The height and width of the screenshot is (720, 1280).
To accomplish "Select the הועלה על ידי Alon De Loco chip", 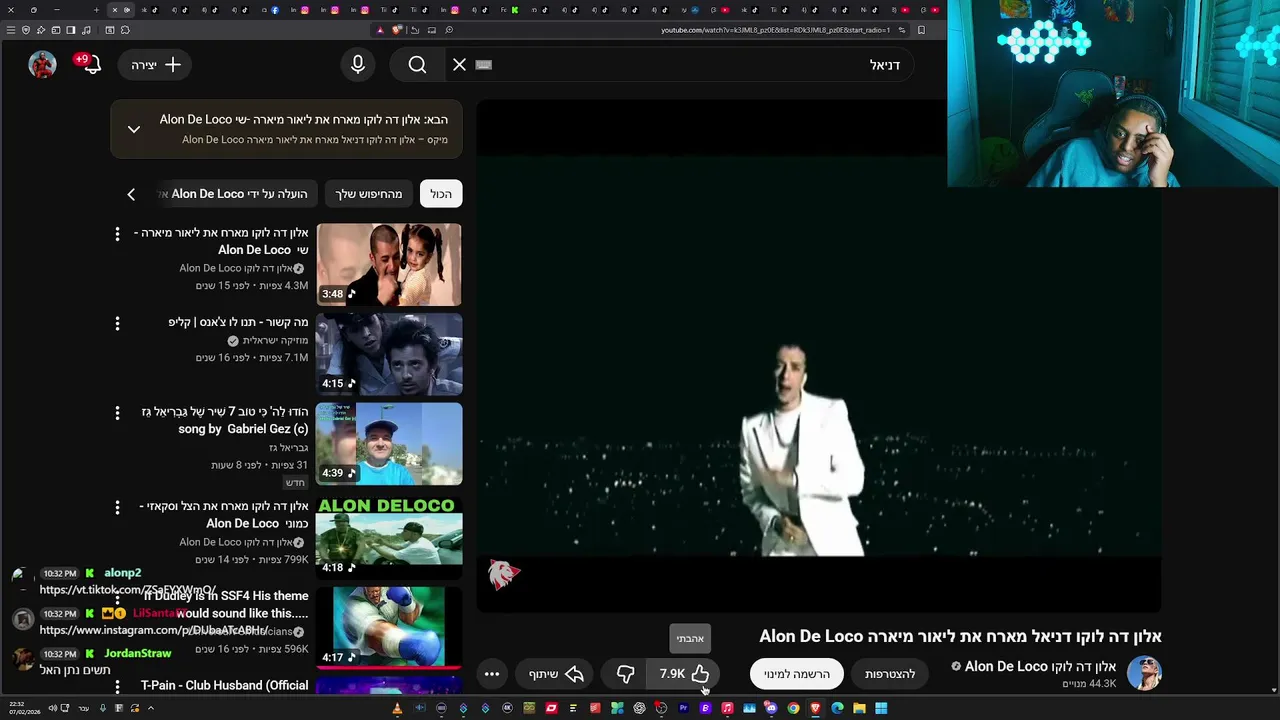I will coord(236,194).
